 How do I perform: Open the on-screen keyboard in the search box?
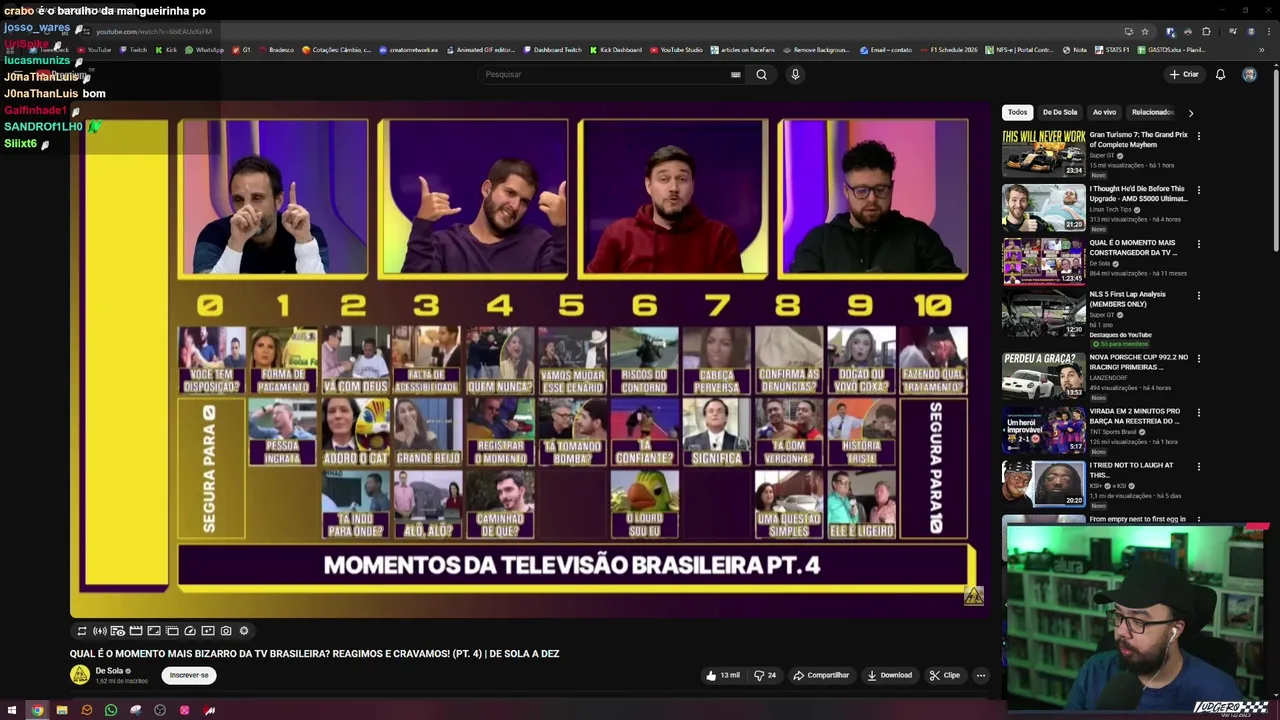[735, 74]
